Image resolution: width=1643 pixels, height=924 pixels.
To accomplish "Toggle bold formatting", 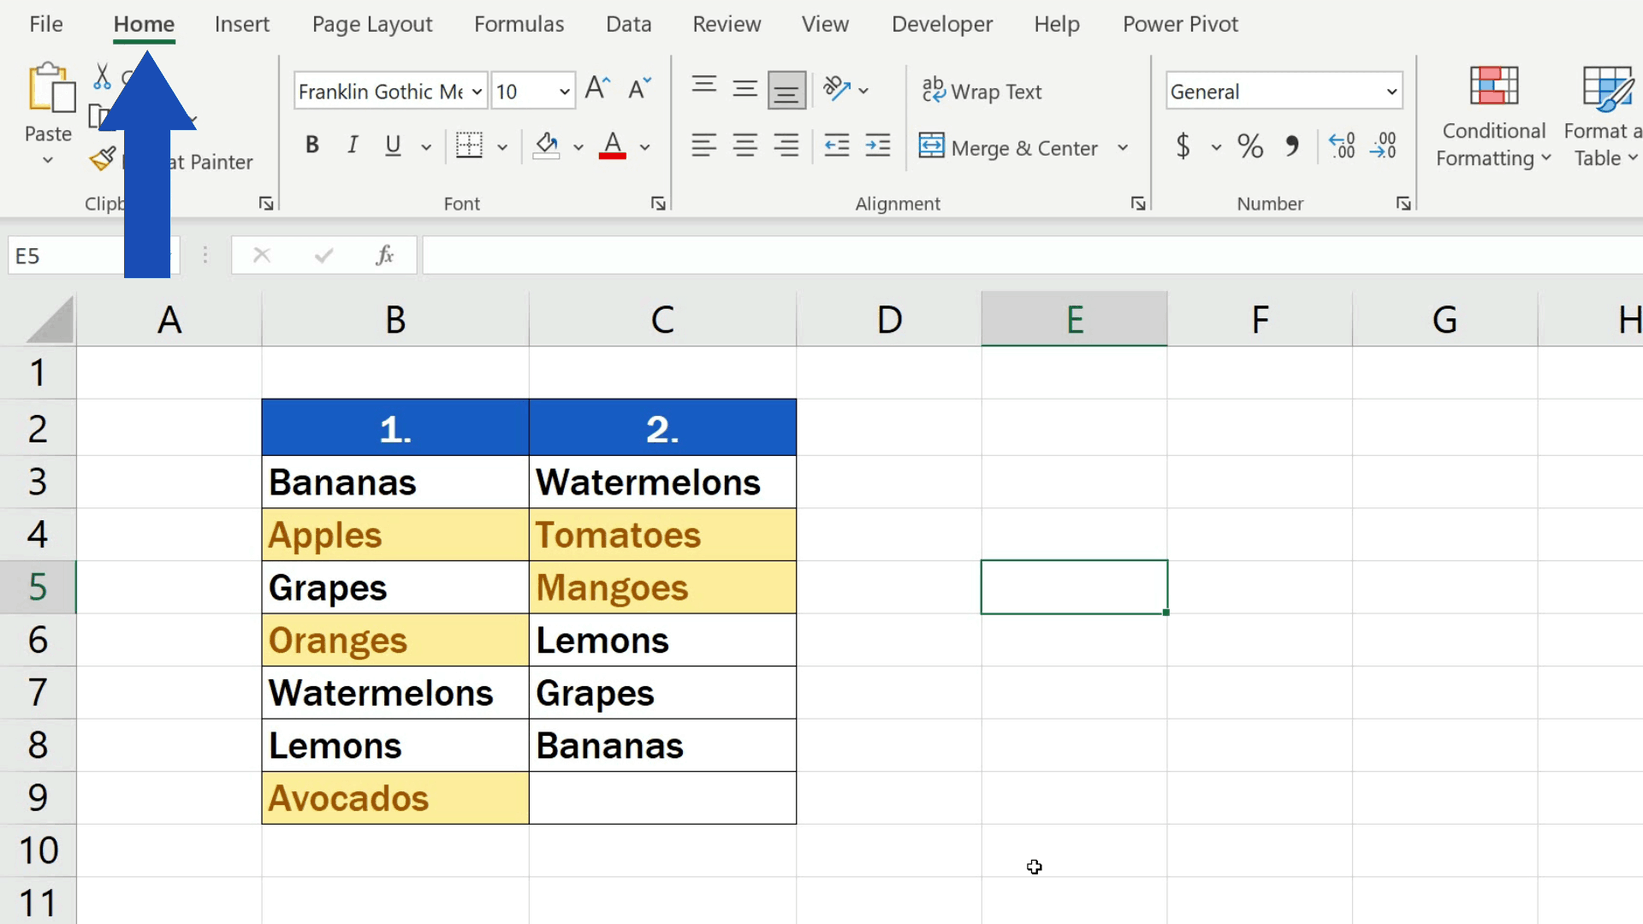I will coord(311,146).
